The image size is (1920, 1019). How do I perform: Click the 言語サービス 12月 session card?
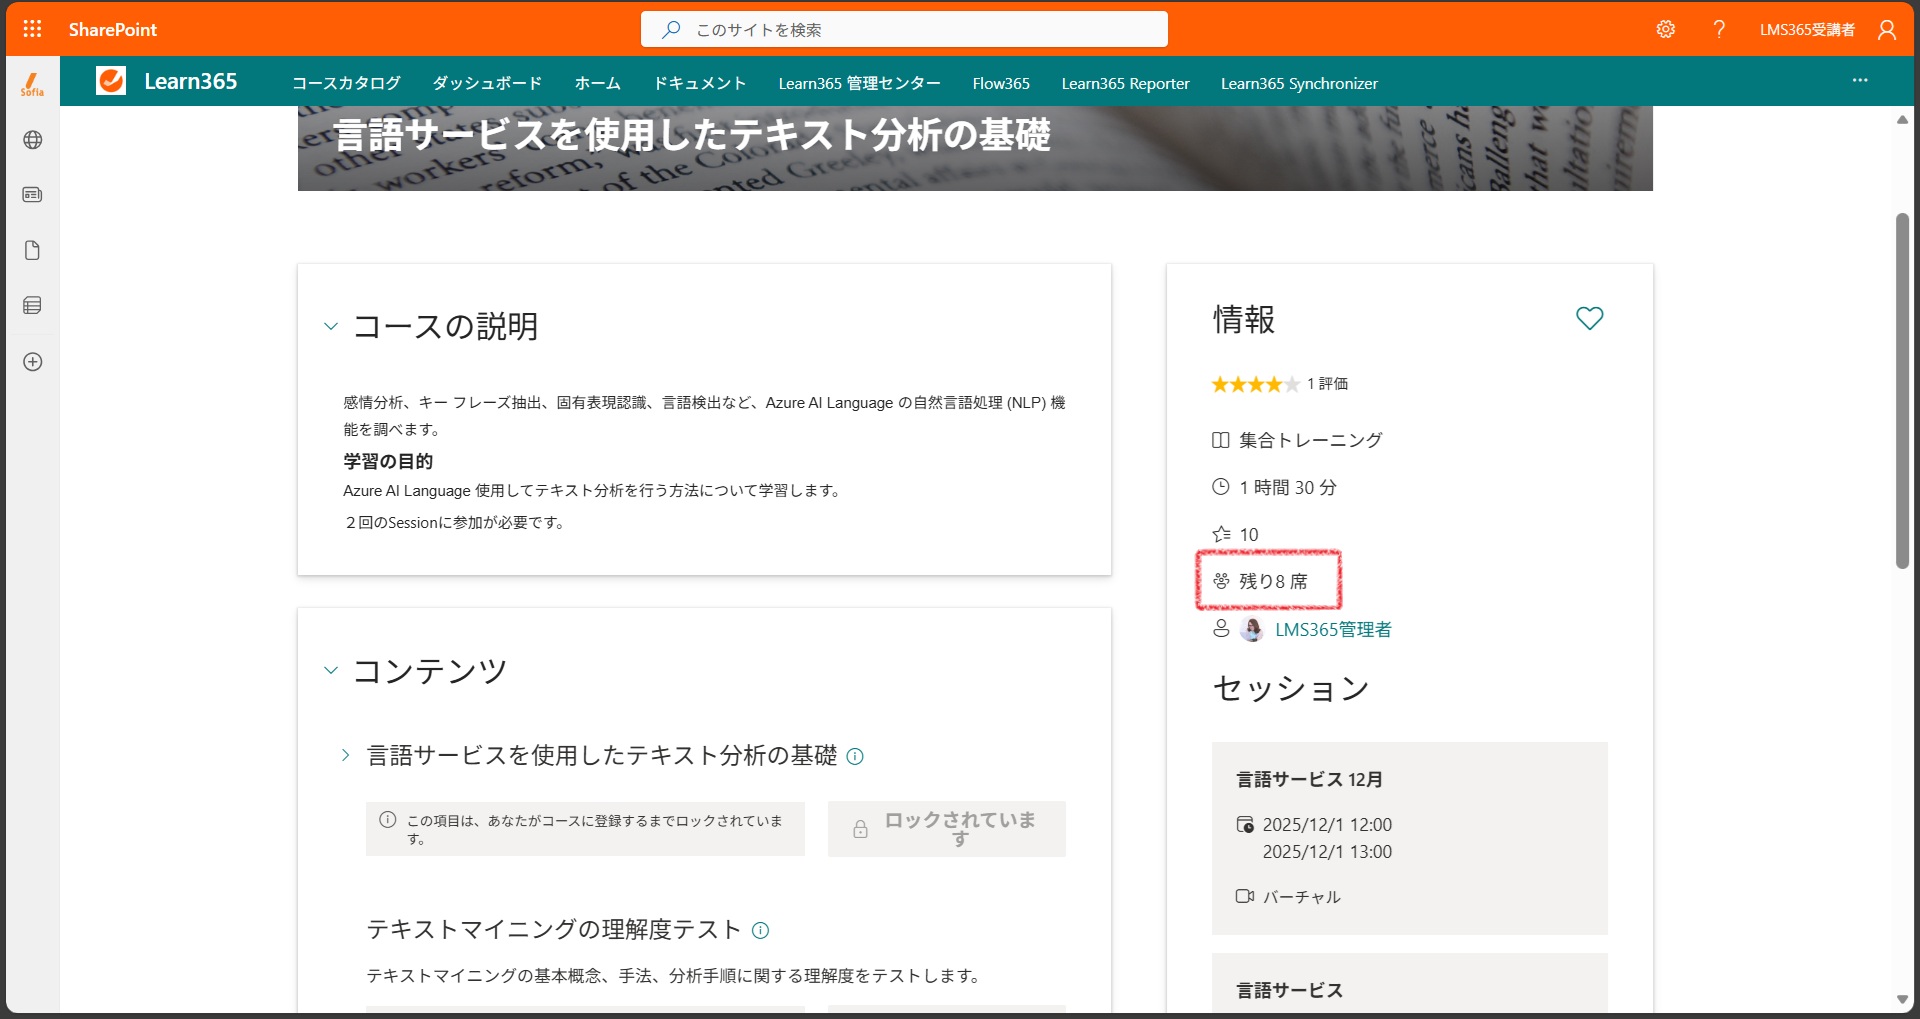tap(1410, 838)
